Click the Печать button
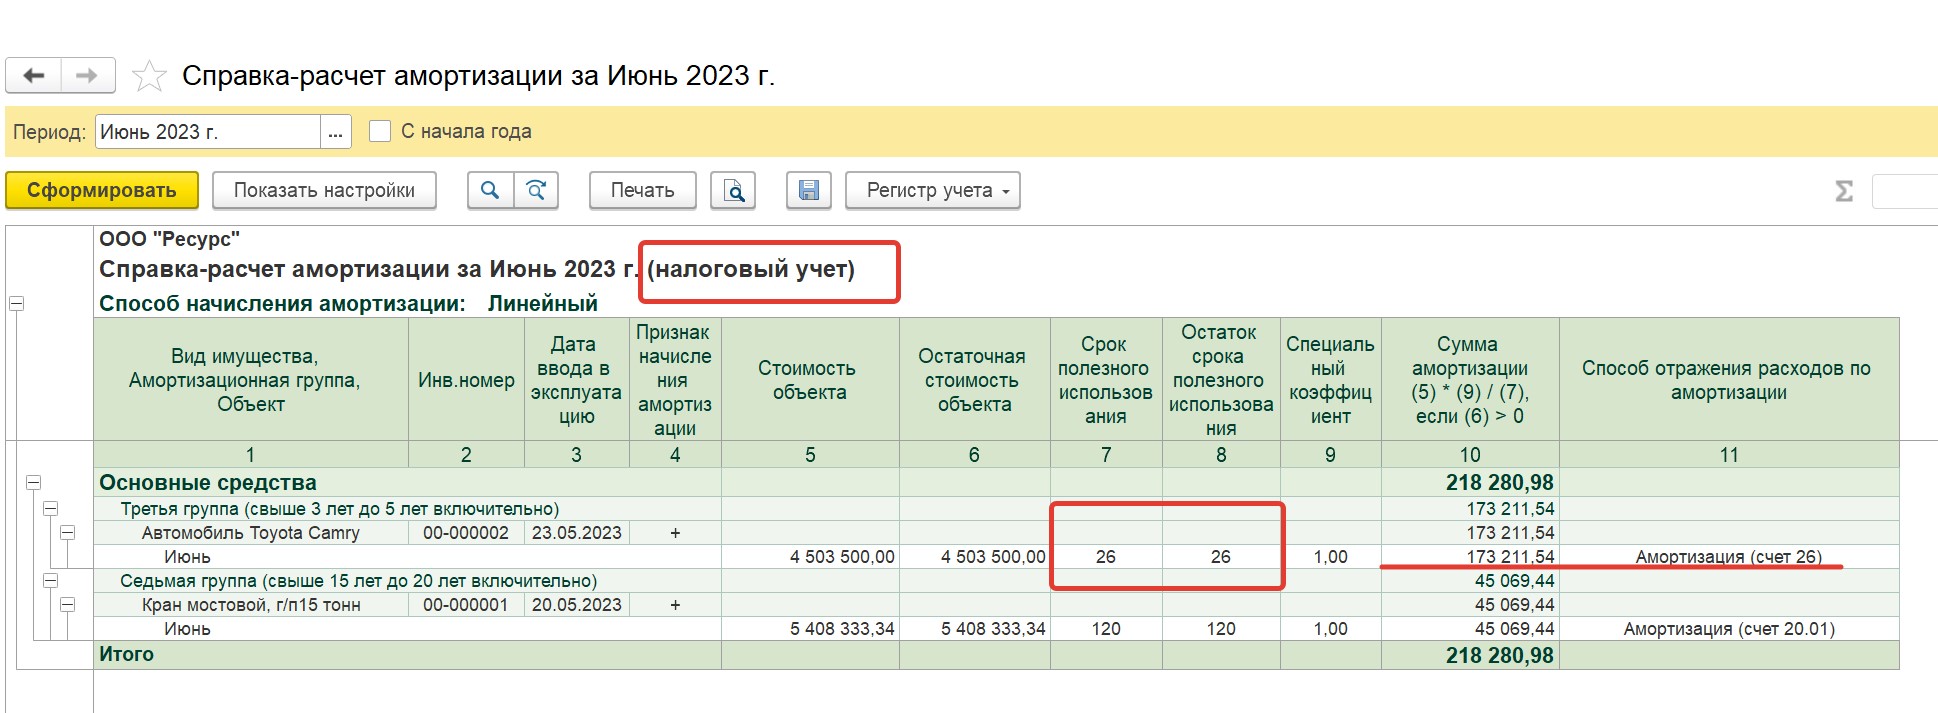 [x=643, y=190]
